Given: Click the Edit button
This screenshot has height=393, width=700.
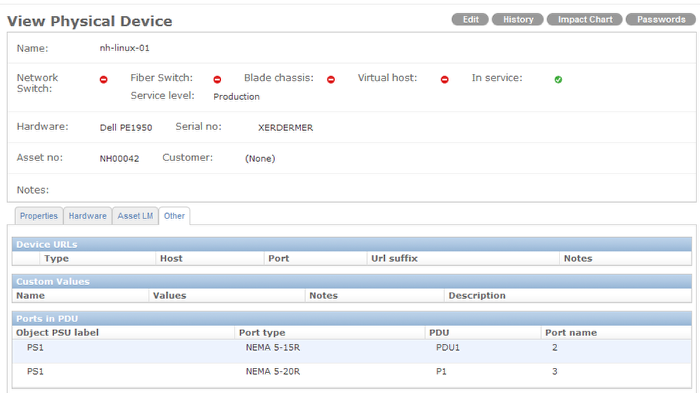Looking at the screenshot, I should click(470, 20).
